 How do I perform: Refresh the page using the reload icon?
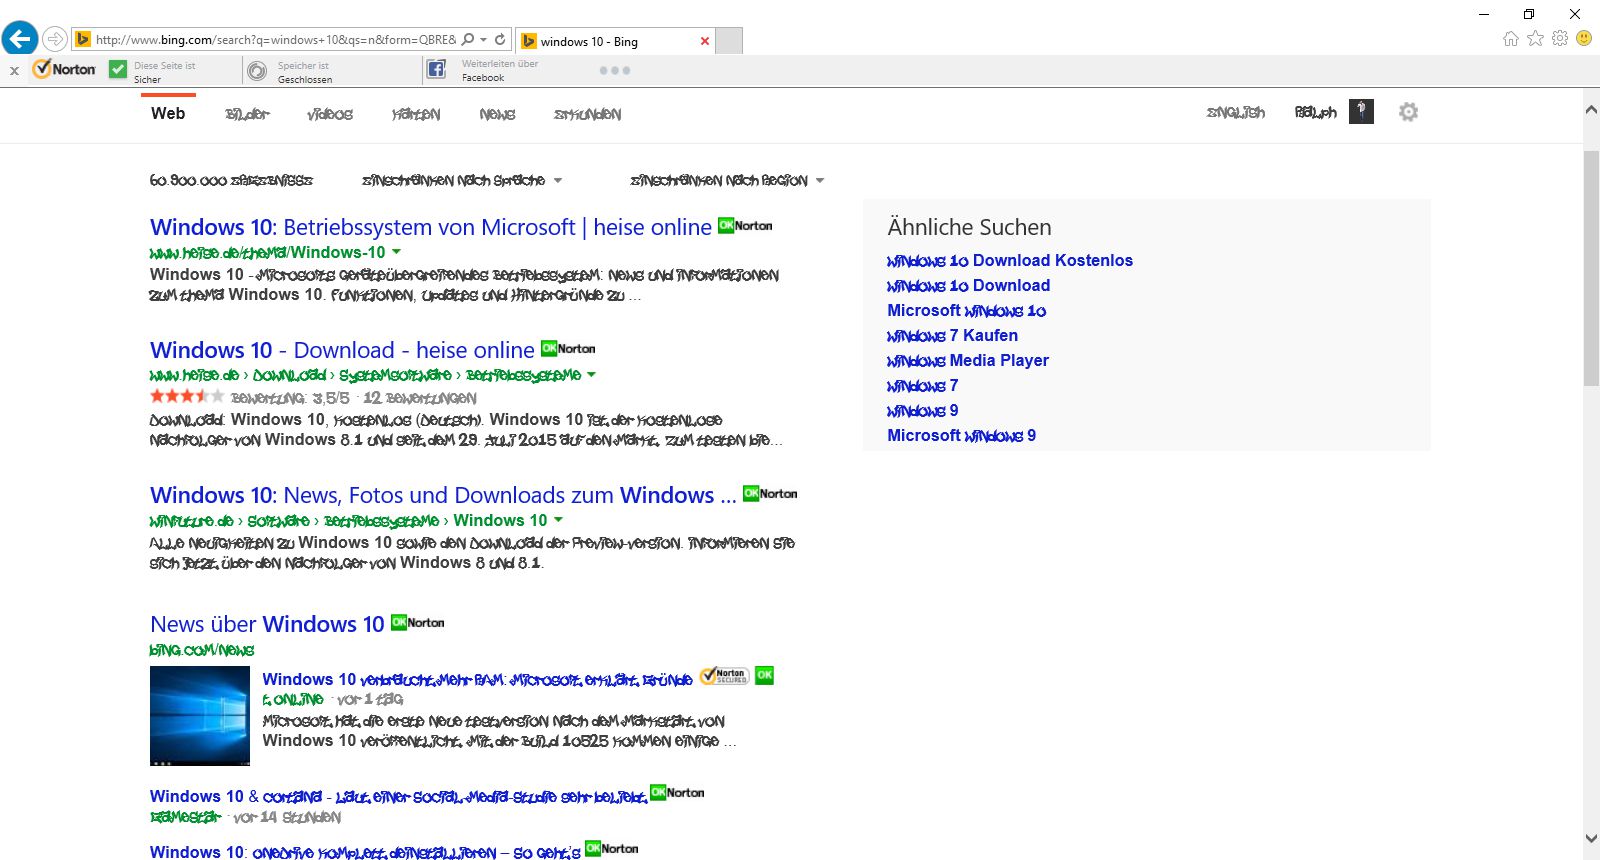(500, 40)
